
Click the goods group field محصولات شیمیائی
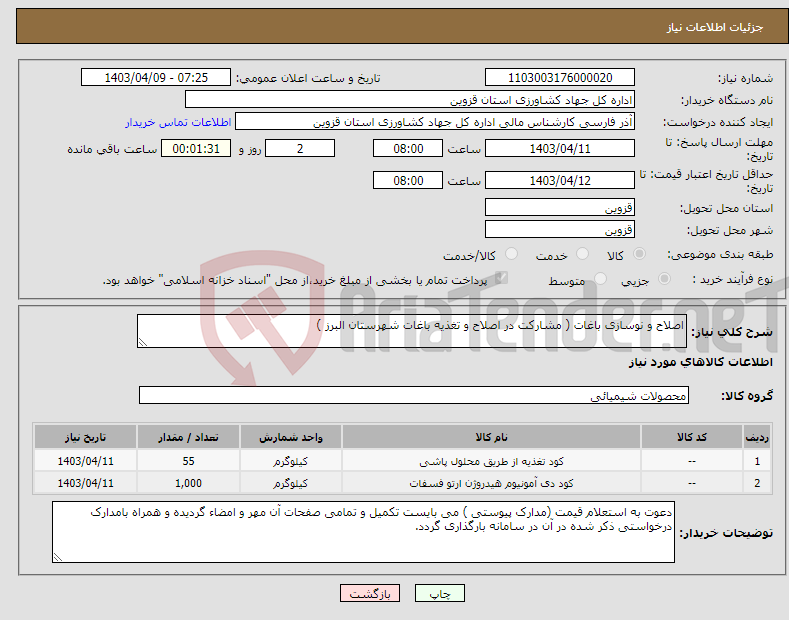[x=414, y=396]
